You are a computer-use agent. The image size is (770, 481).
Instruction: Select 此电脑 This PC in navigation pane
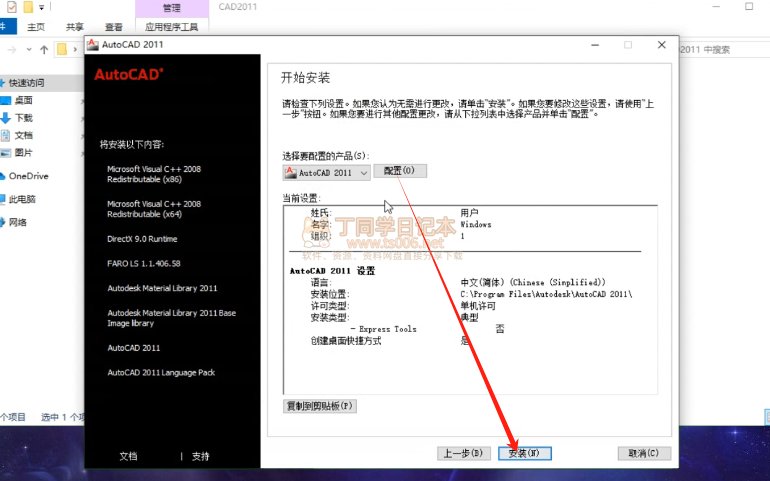pos(21,199)
